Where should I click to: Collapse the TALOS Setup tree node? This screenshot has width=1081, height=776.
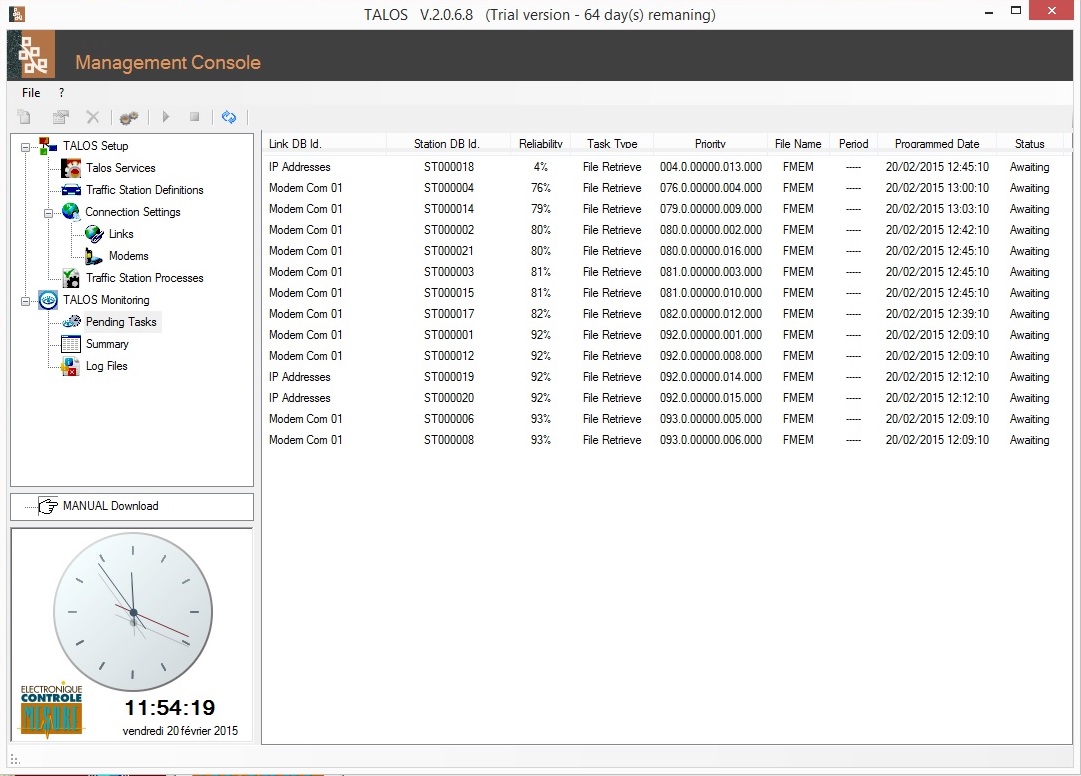(26, 147)
